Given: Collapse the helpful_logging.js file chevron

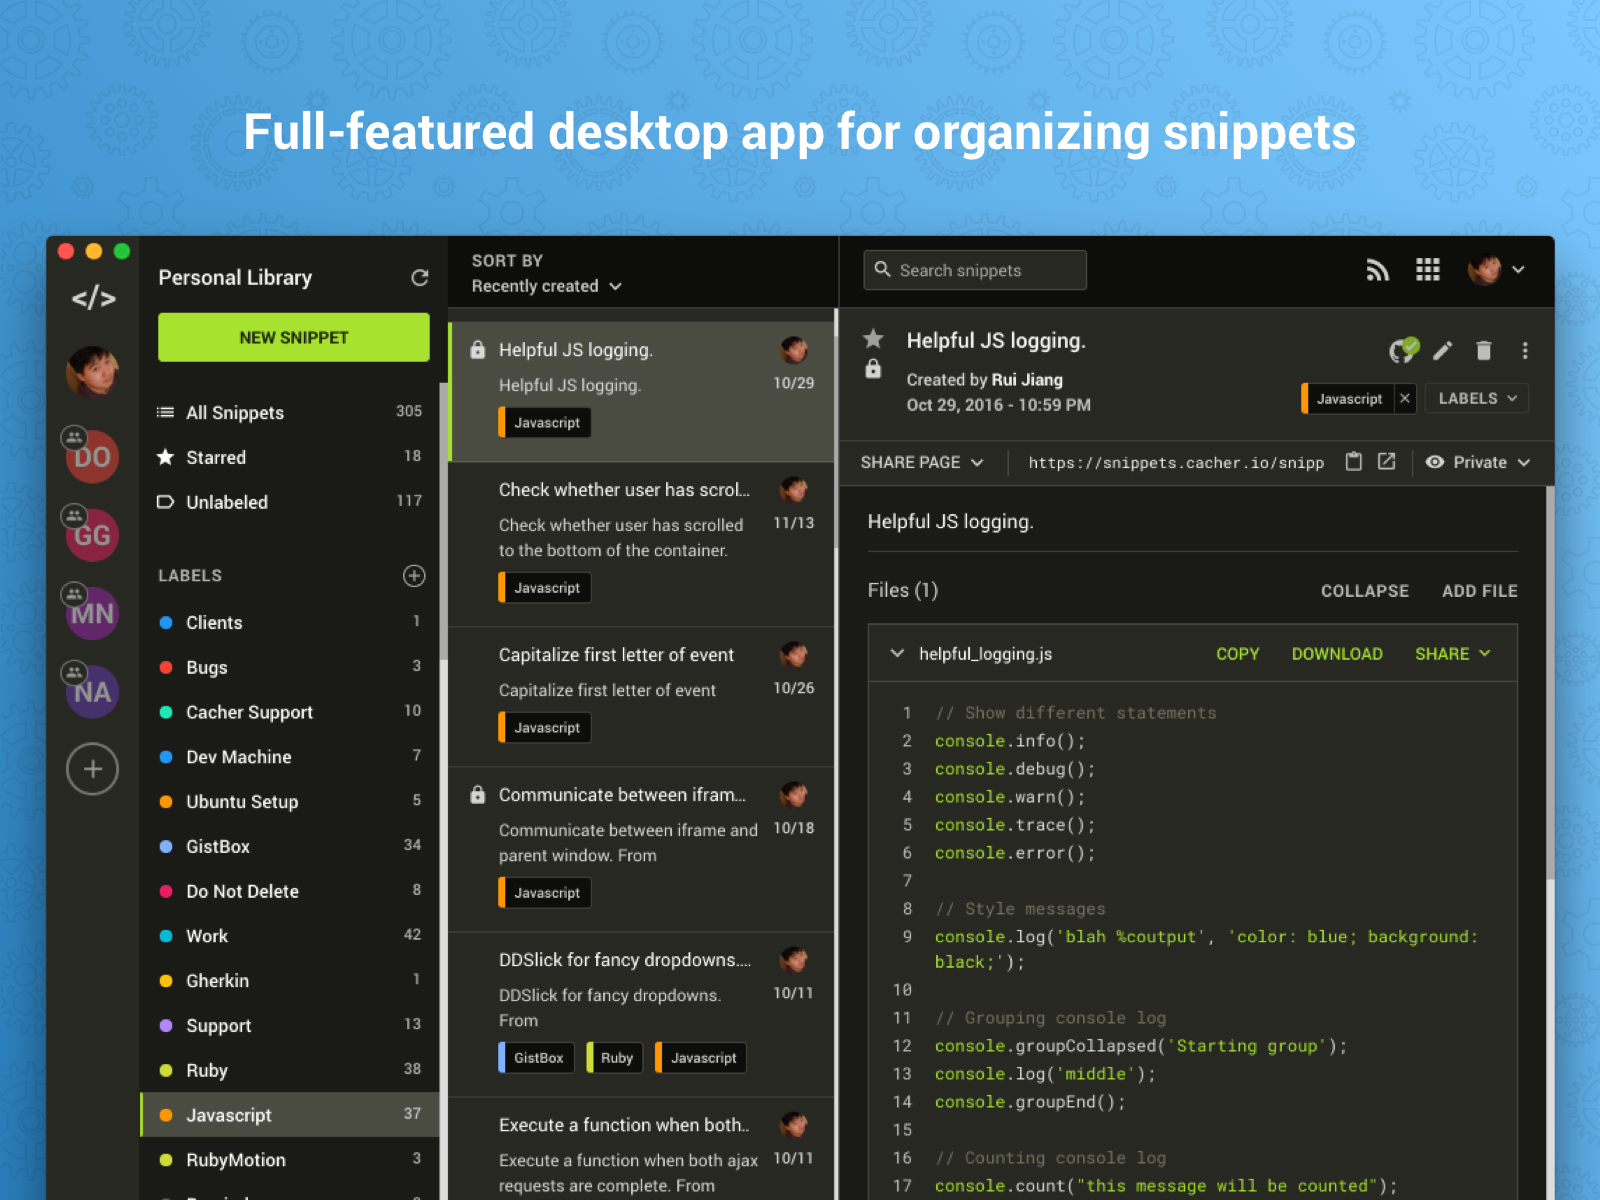Looking at the screenshot, I should [x=897, y=653].
